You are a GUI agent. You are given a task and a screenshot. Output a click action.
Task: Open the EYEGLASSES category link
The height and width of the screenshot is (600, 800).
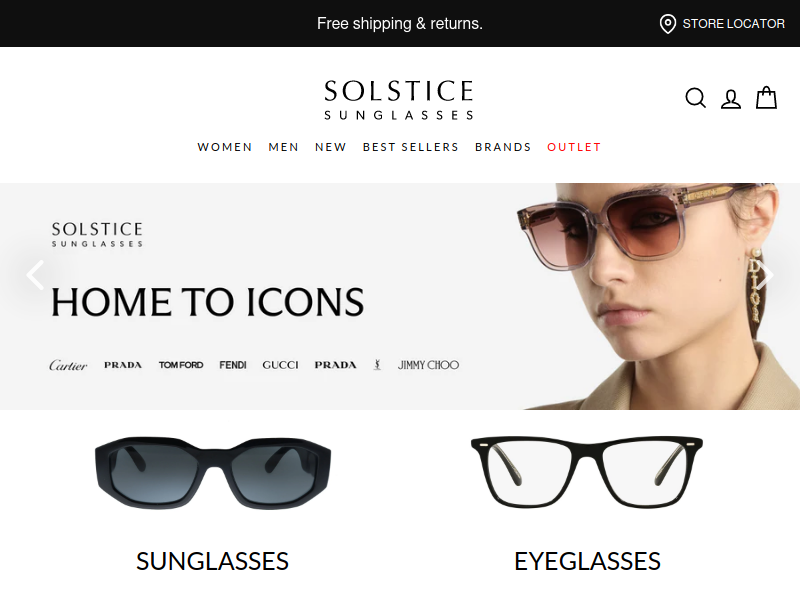coord(587,561)
